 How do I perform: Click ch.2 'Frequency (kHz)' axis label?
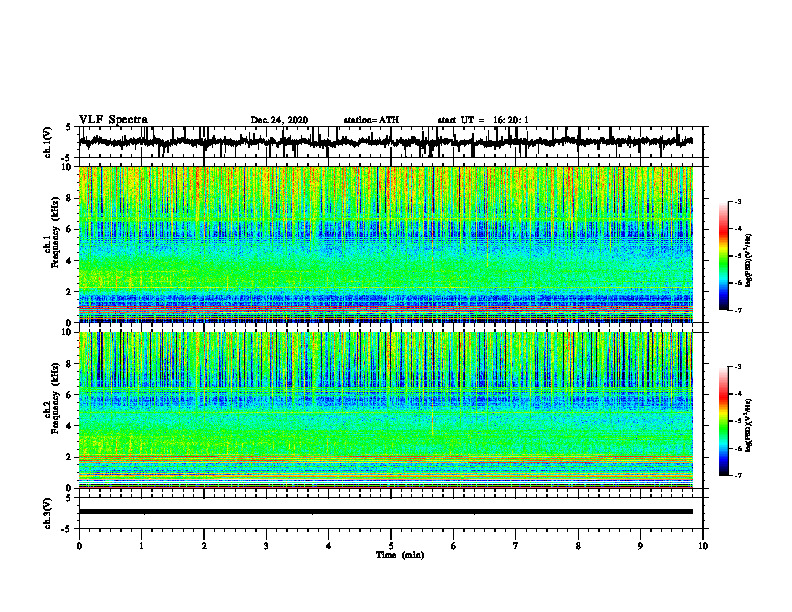[x=55, y=398]
